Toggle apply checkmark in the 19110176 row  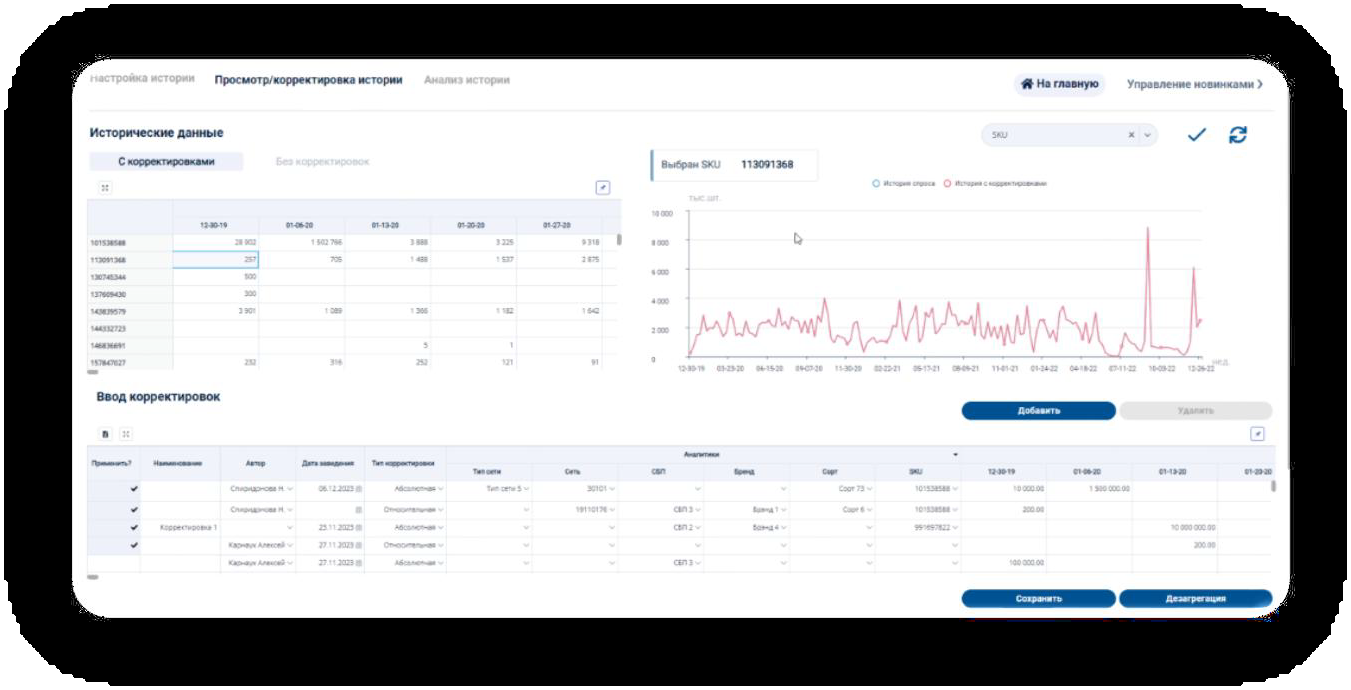134,509
